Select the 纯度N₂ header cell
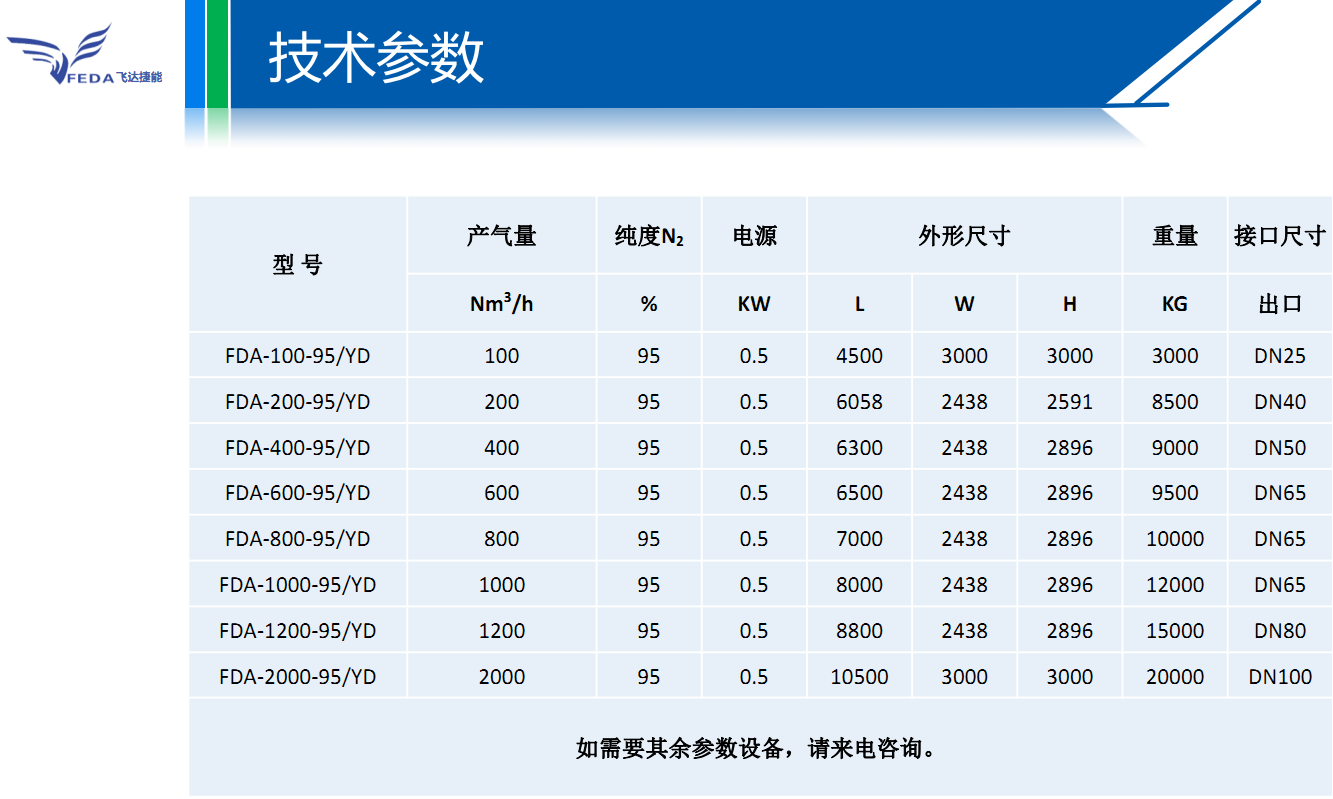The width and height of the screenshot is (1333, 799). [649, 237]
